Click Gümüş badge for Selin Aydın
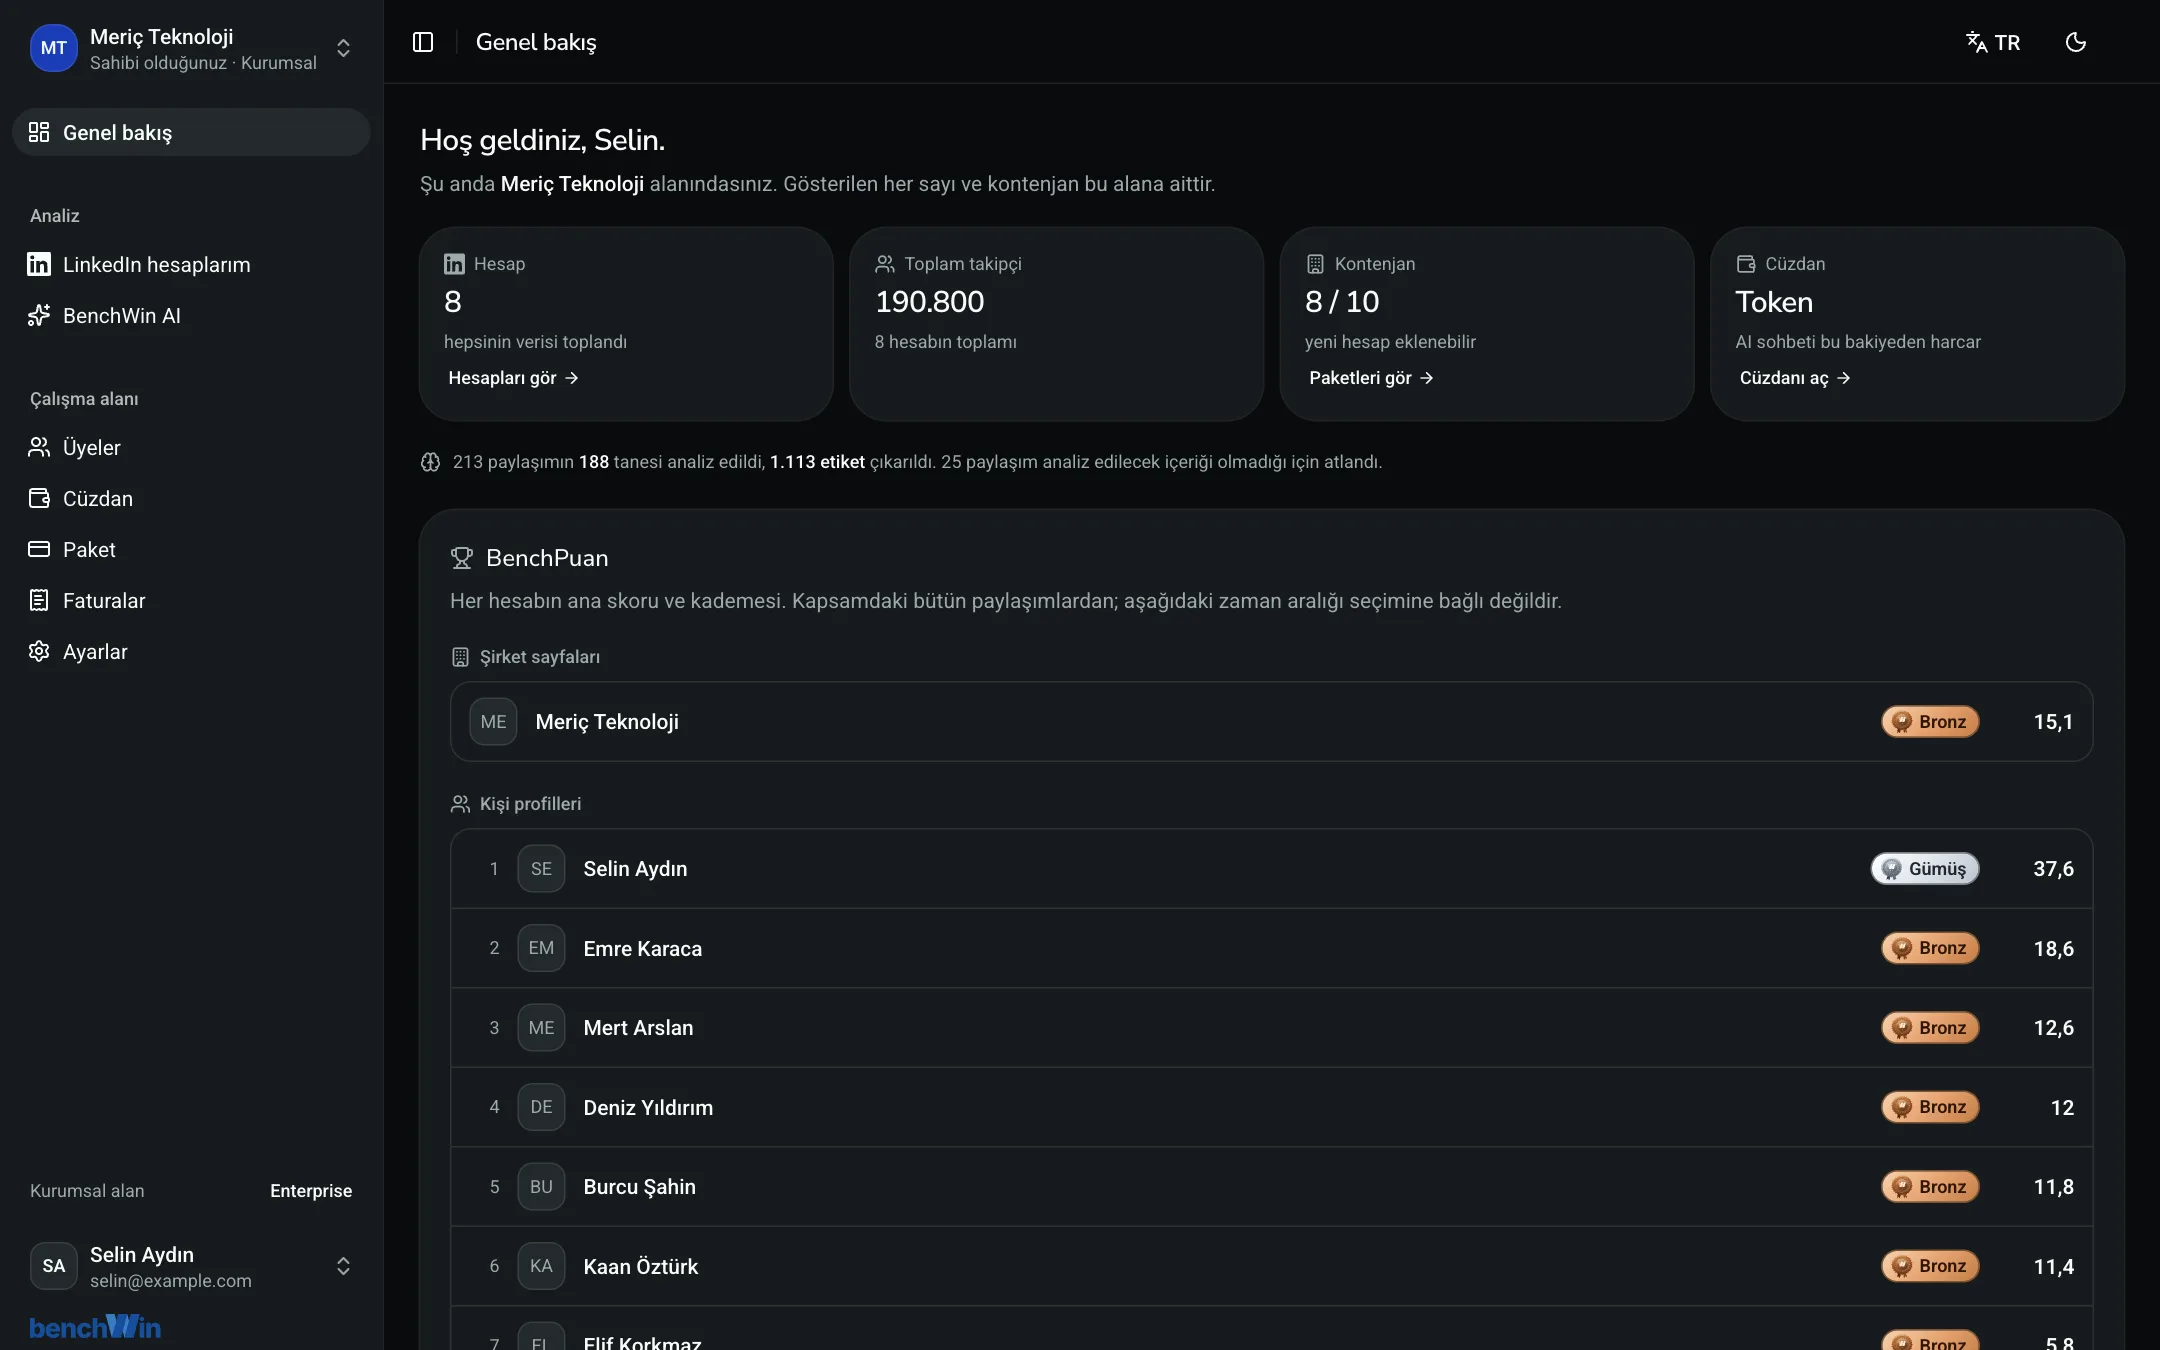This screenshot has height=1350, width=2160. click(x=1925, y=869)
